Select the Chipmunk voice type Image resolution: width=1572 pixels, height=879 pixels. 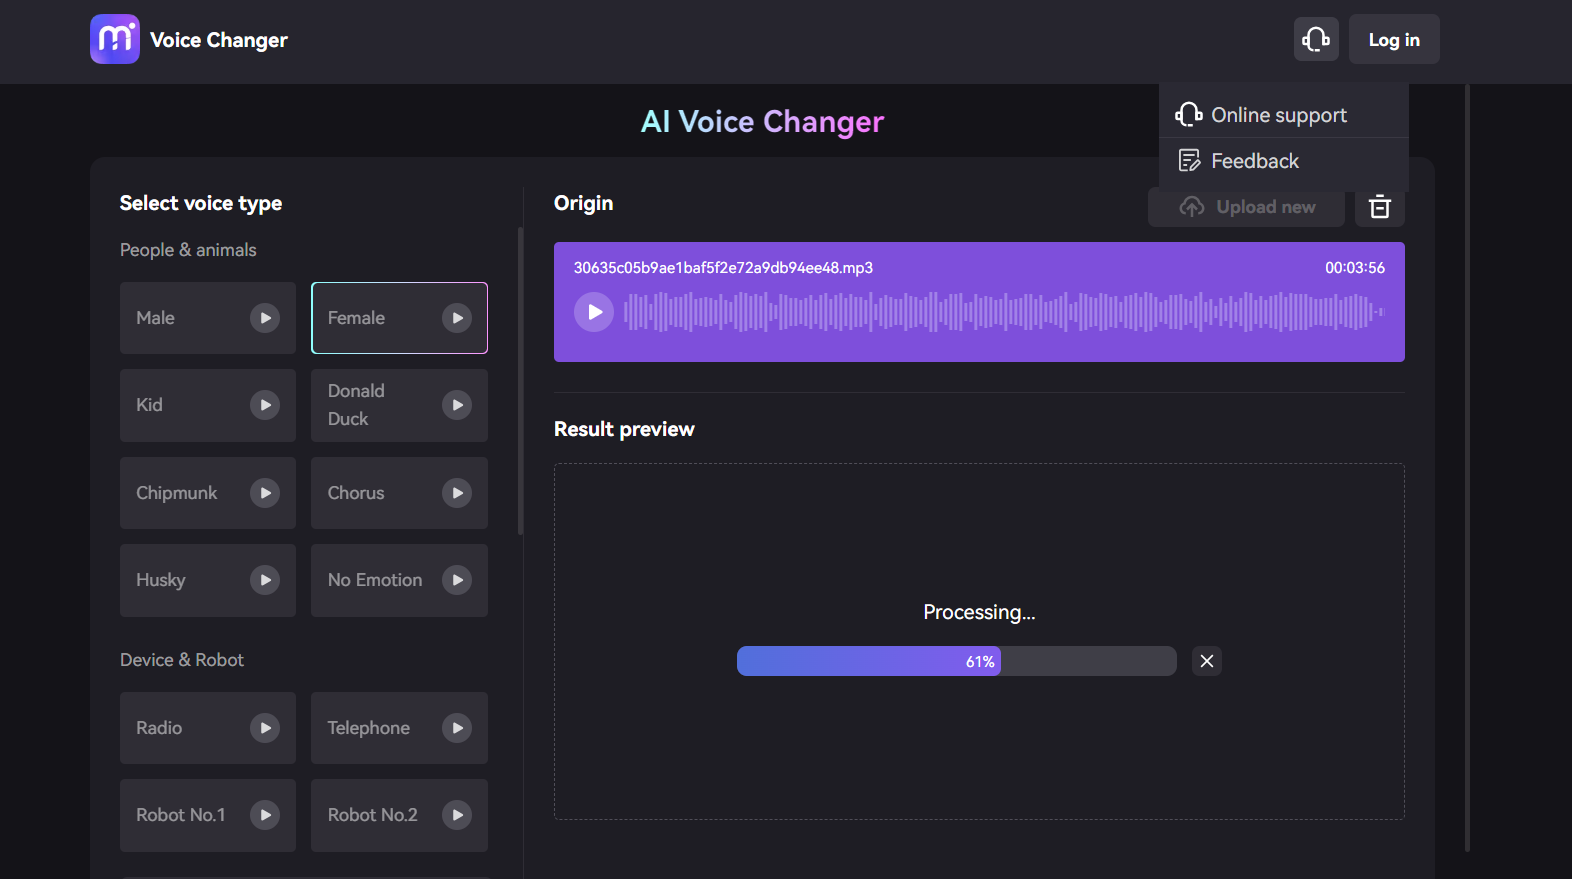coord(208,493)
